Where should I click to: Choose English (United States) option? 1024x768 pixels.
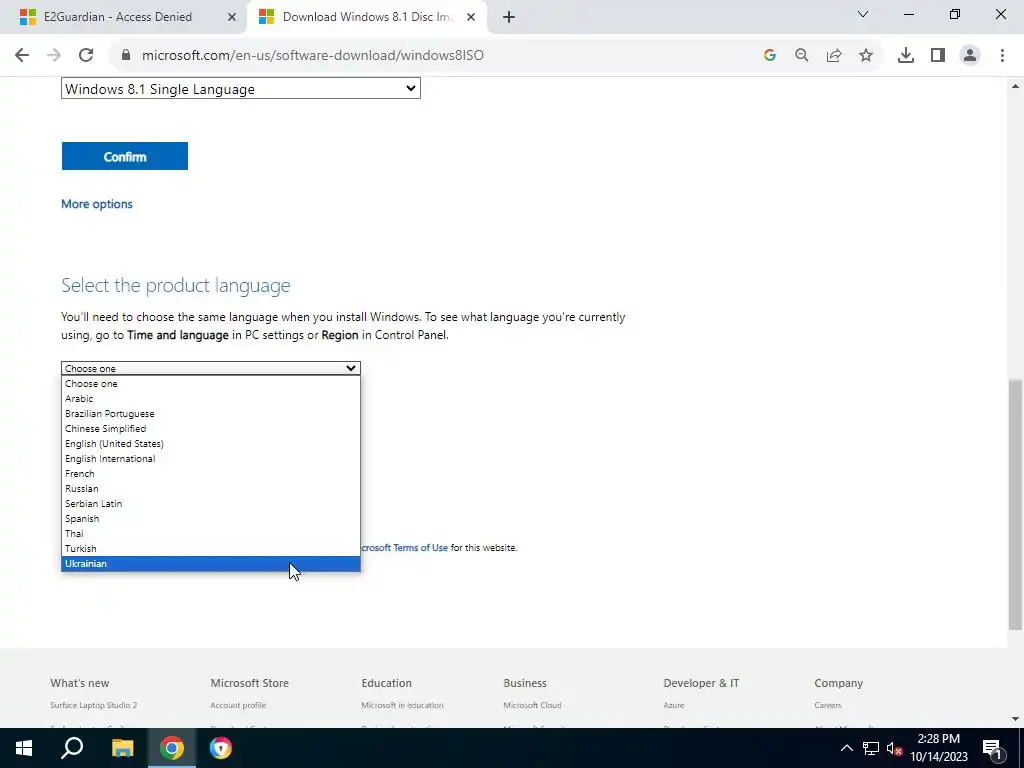tap(210, 443)
